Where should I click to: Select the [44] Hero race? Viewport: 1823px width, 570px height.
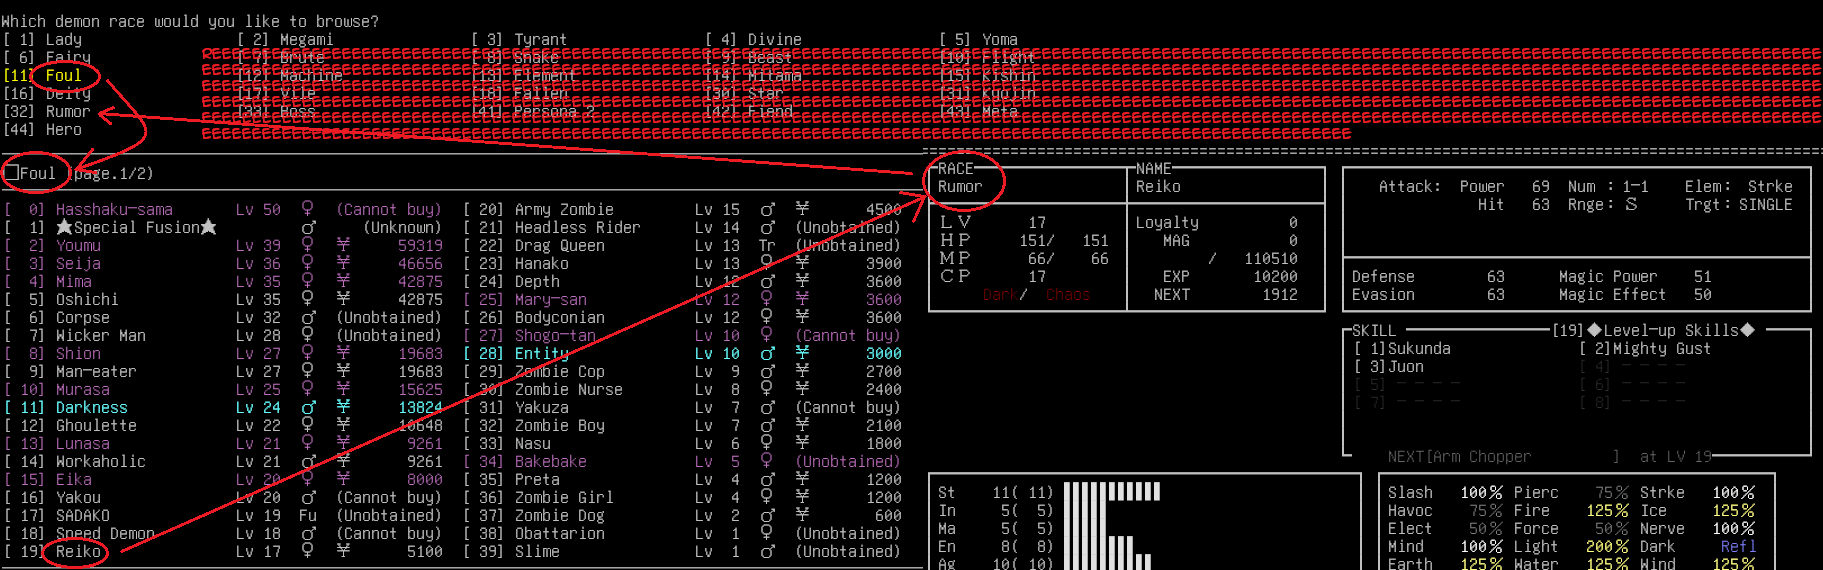pyautogui.click(x=43, y=130)
